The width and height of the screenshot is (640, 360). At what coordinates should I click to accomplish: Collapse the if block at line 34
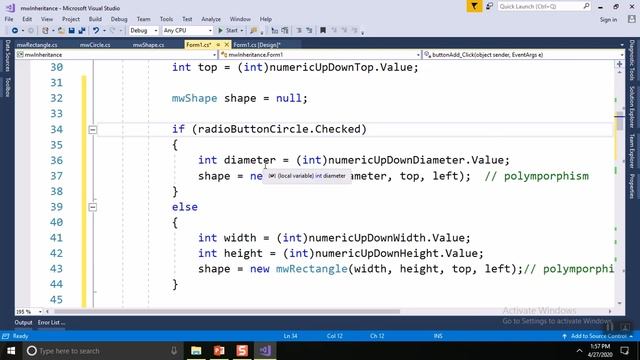click(x=93, y=130)
